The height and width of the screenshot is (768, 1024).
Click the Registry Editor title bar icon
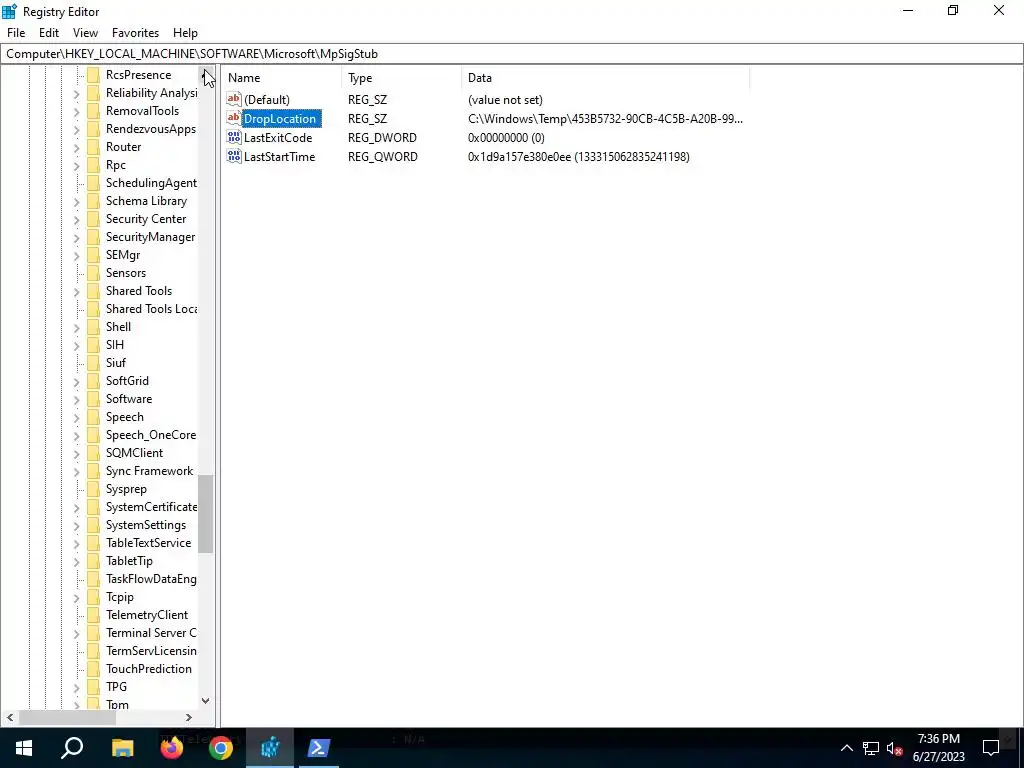pyautogui.click(x=9, y=11)
